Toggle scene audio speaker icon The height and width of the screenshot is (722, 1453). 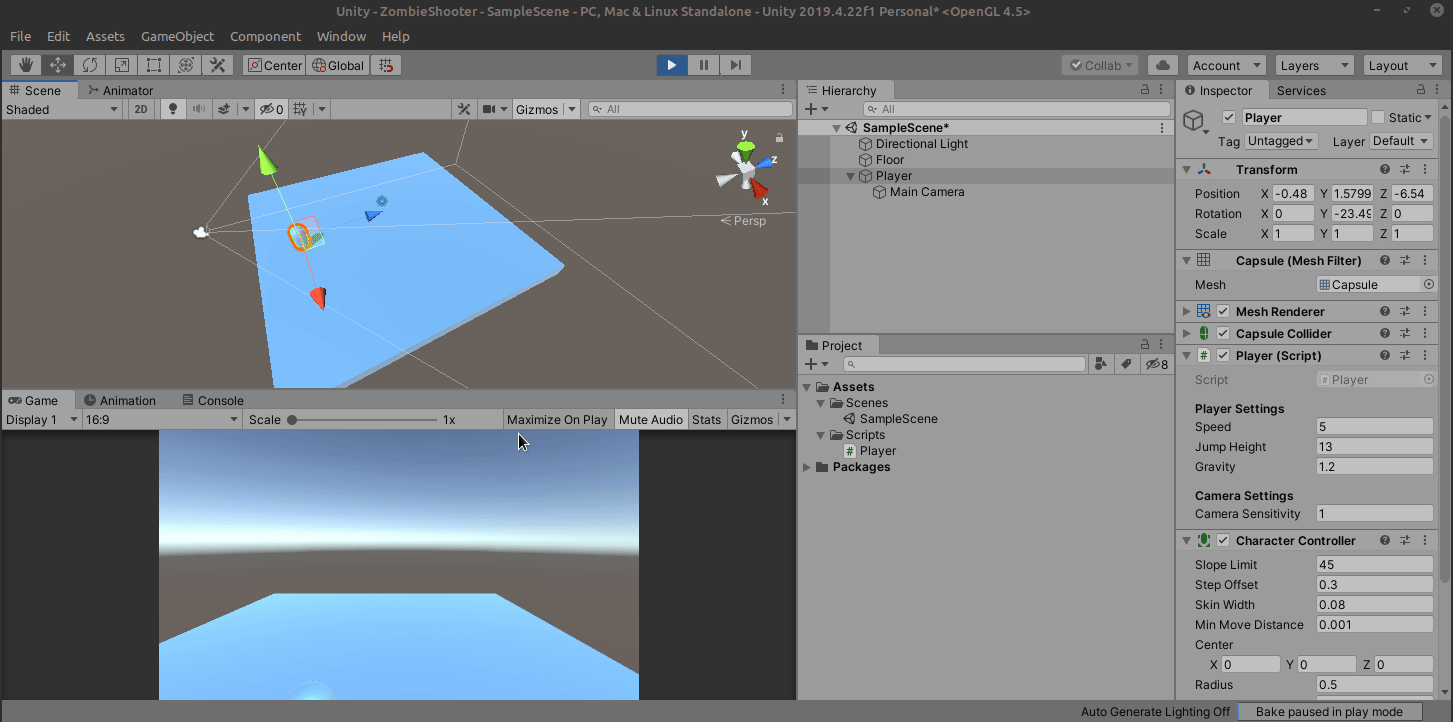pos(199,110)
